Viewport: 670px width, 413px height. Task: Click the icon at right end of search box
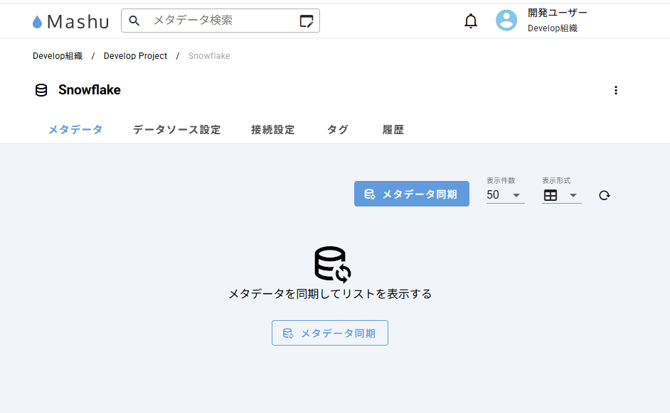306,21
